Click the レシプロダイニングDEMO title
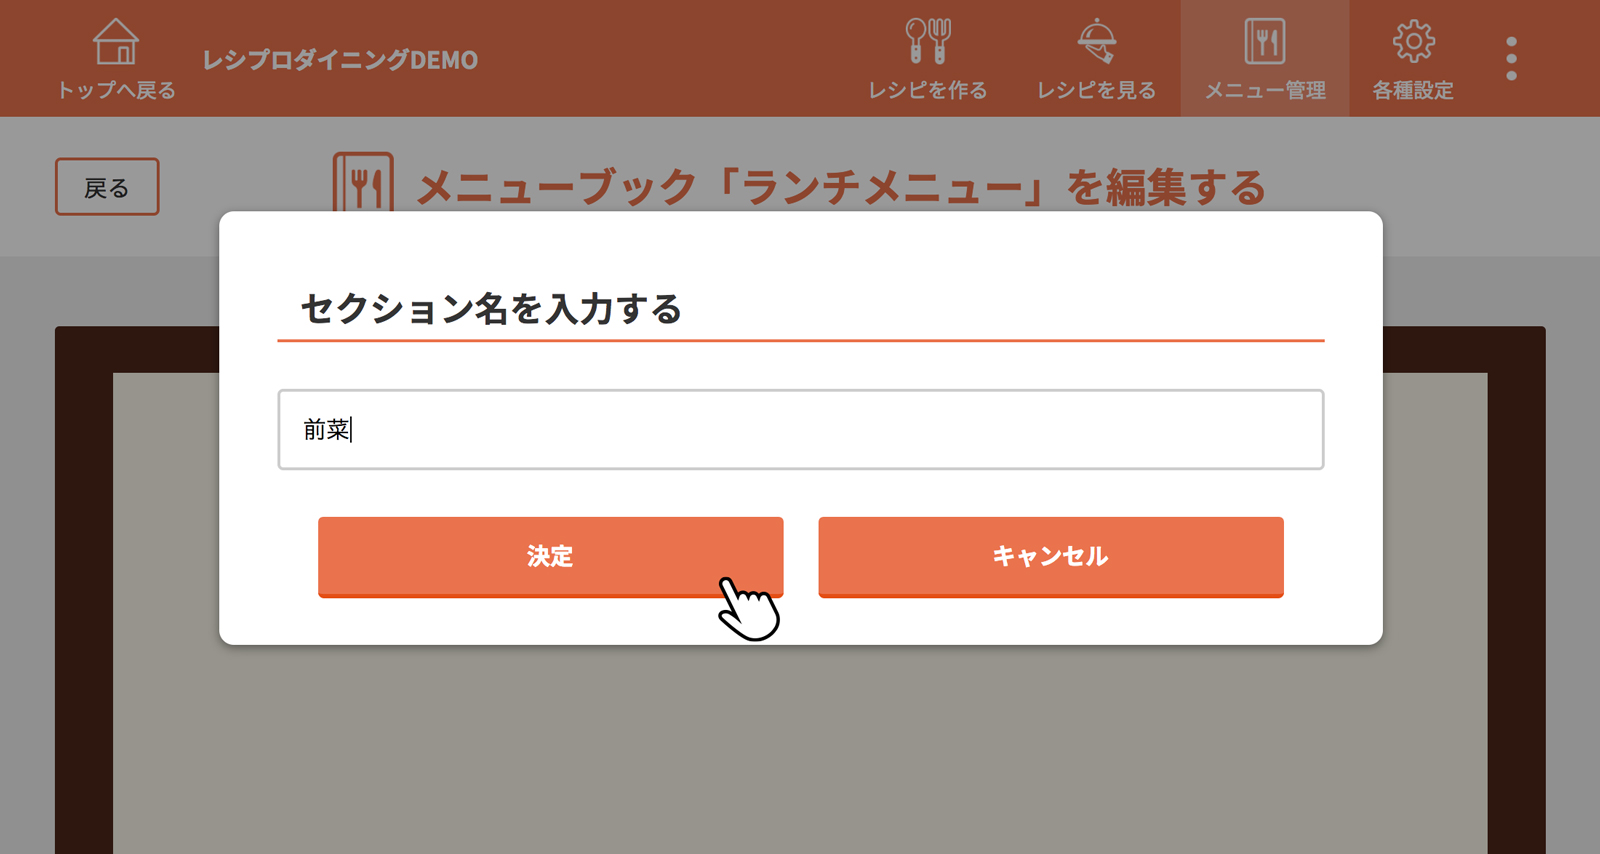The image size is (1600, 854). tap(340, 60)
